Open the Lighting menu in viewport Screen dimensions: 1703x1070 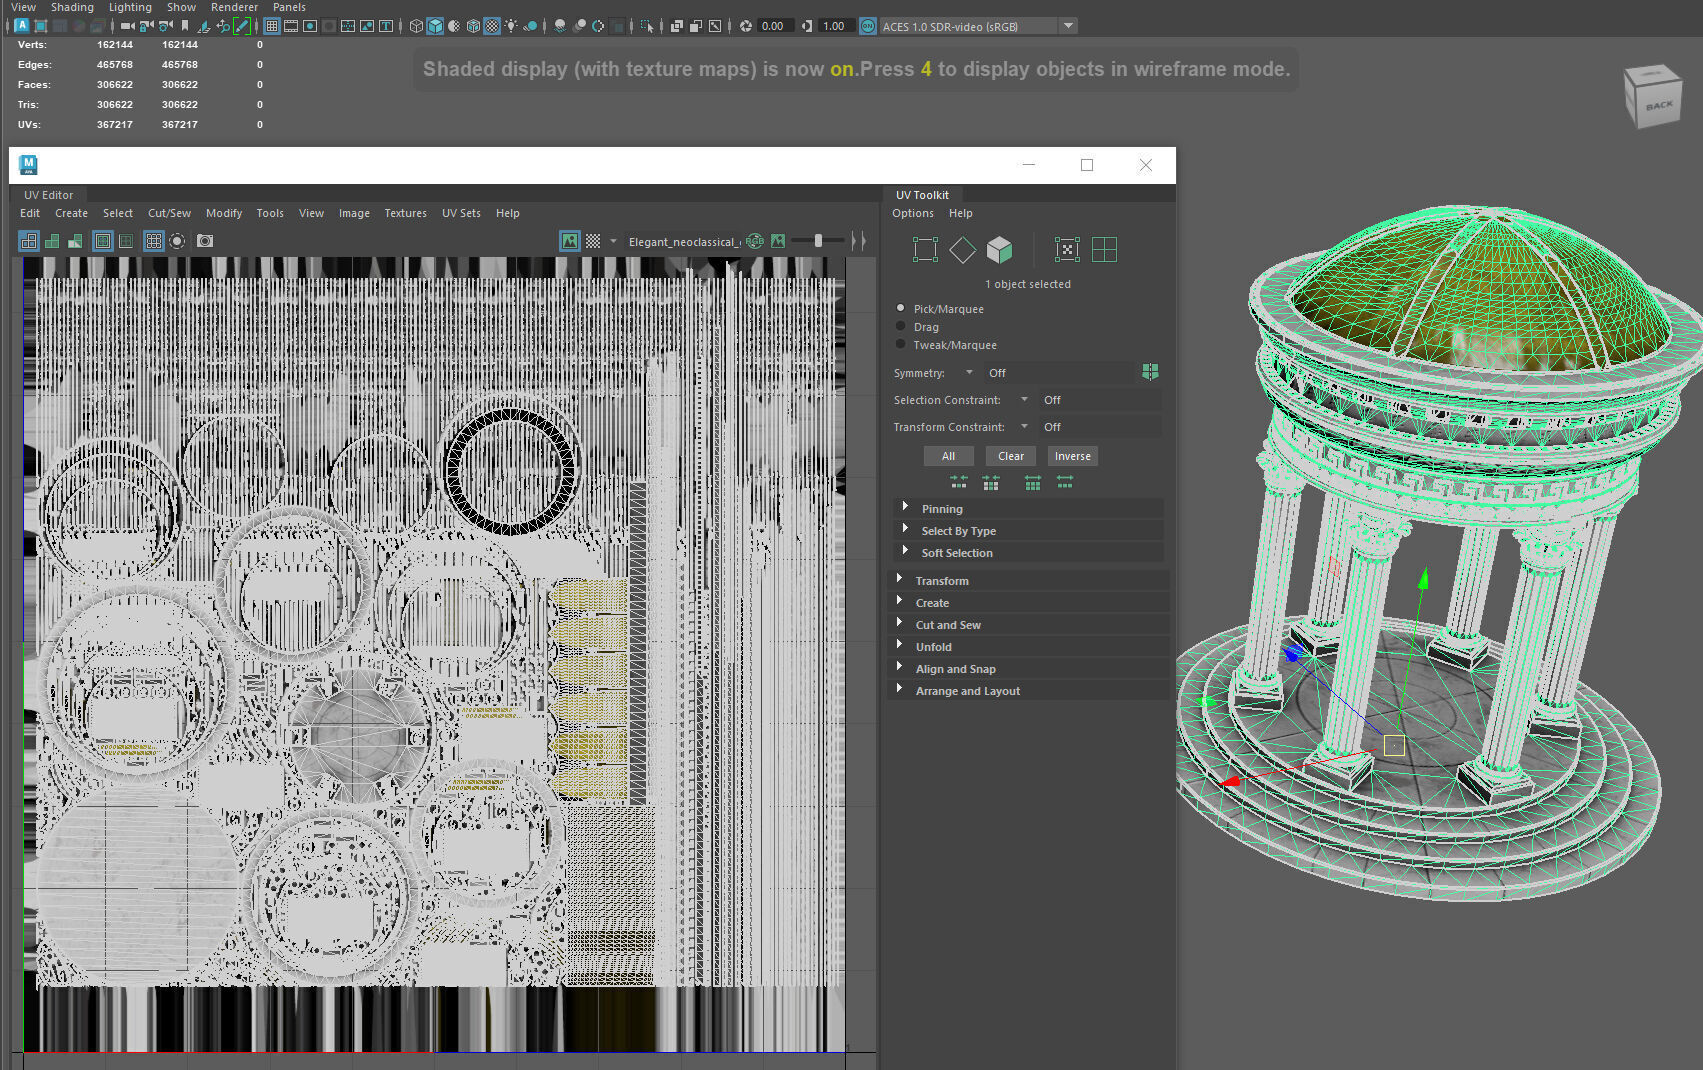(130, 7)
